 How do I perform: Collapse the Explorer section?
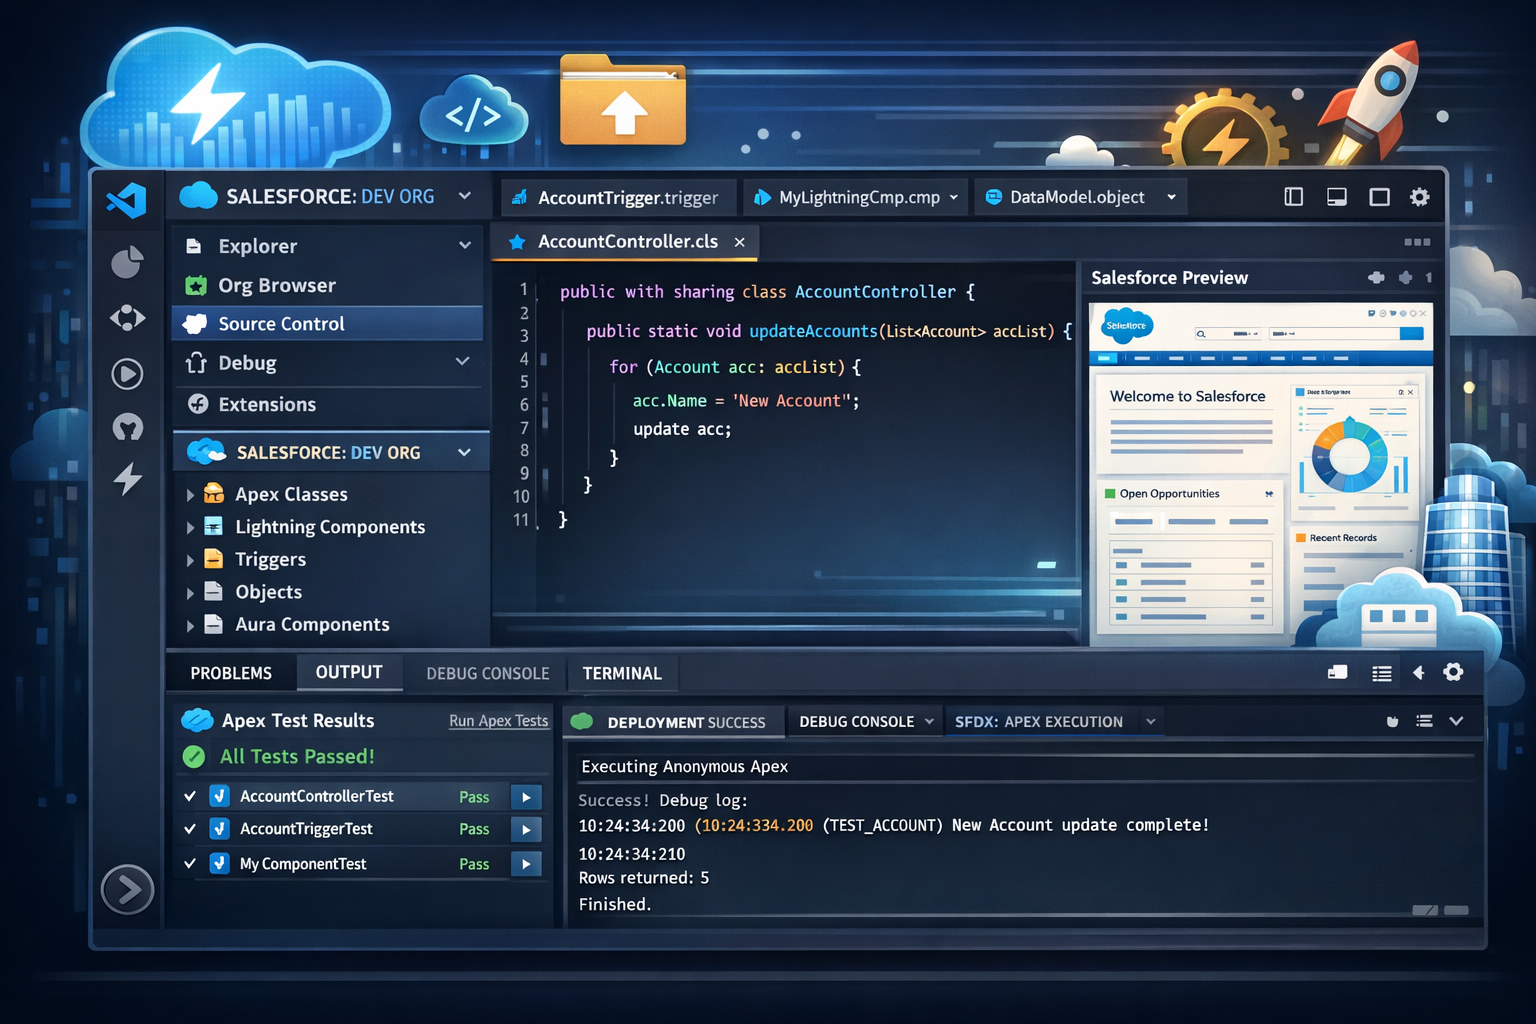tap(464, 244)
